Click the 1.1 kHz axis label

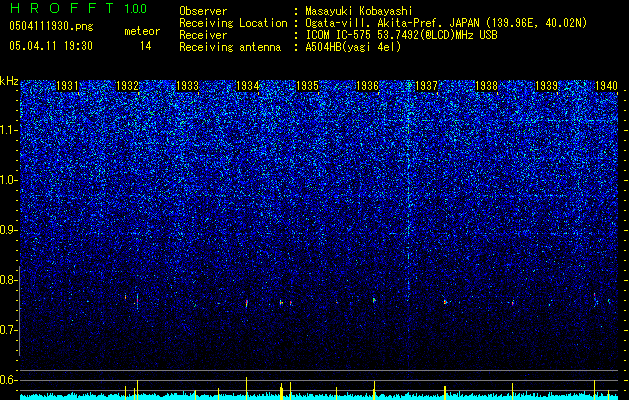(x=9, y=131)
